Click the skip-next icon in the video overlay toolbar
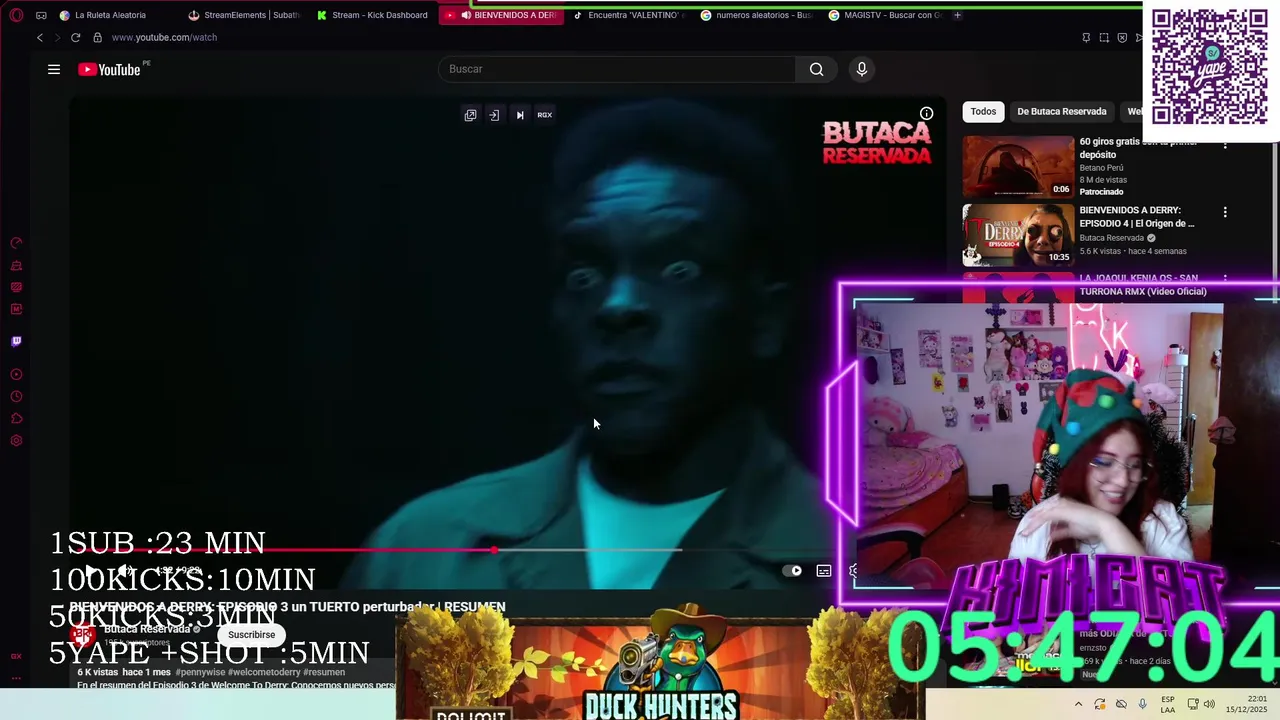This screenshot has width=1280, height=720. (x=520, y=115)
